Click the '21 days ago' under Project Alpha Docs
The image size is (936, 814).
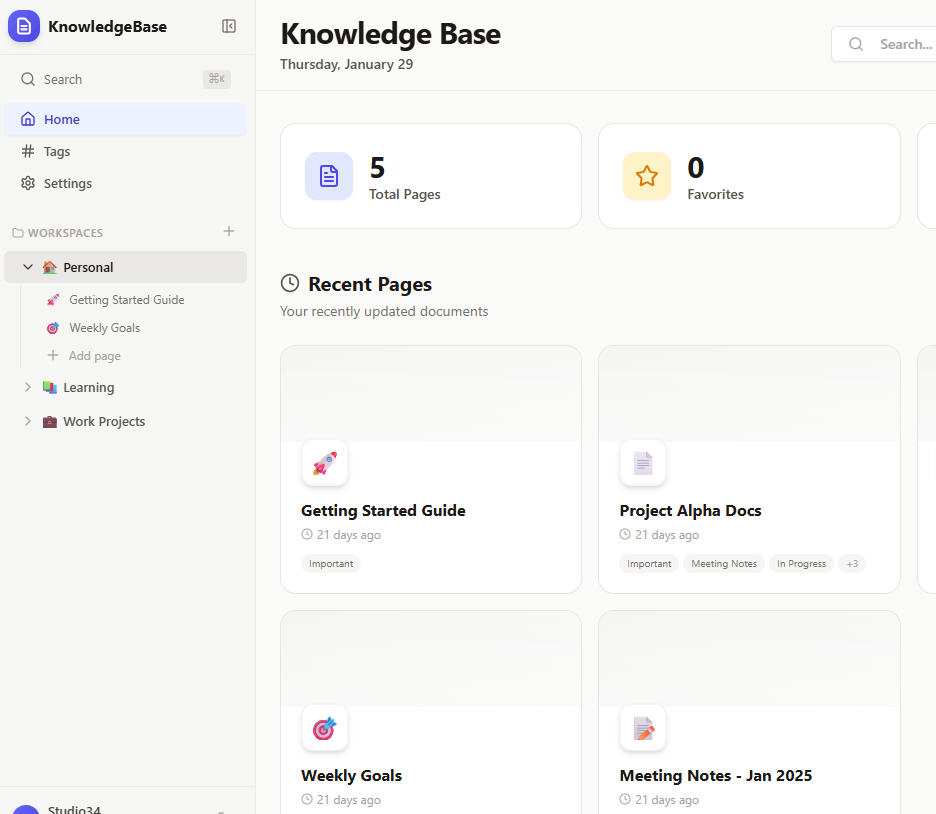(667, 535)
